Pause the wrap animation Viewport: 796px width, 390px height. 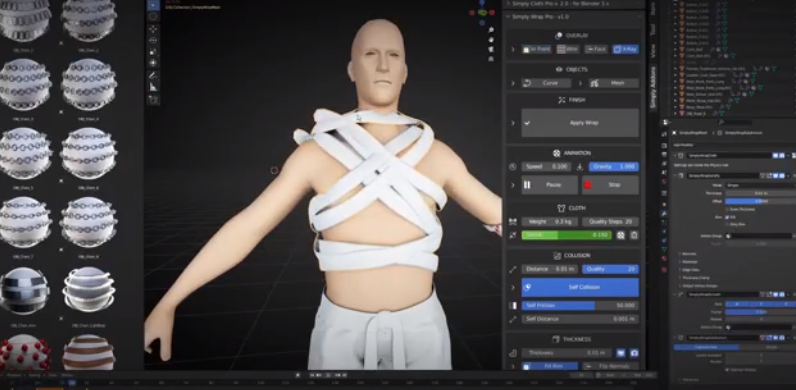(x=549, y=185)
